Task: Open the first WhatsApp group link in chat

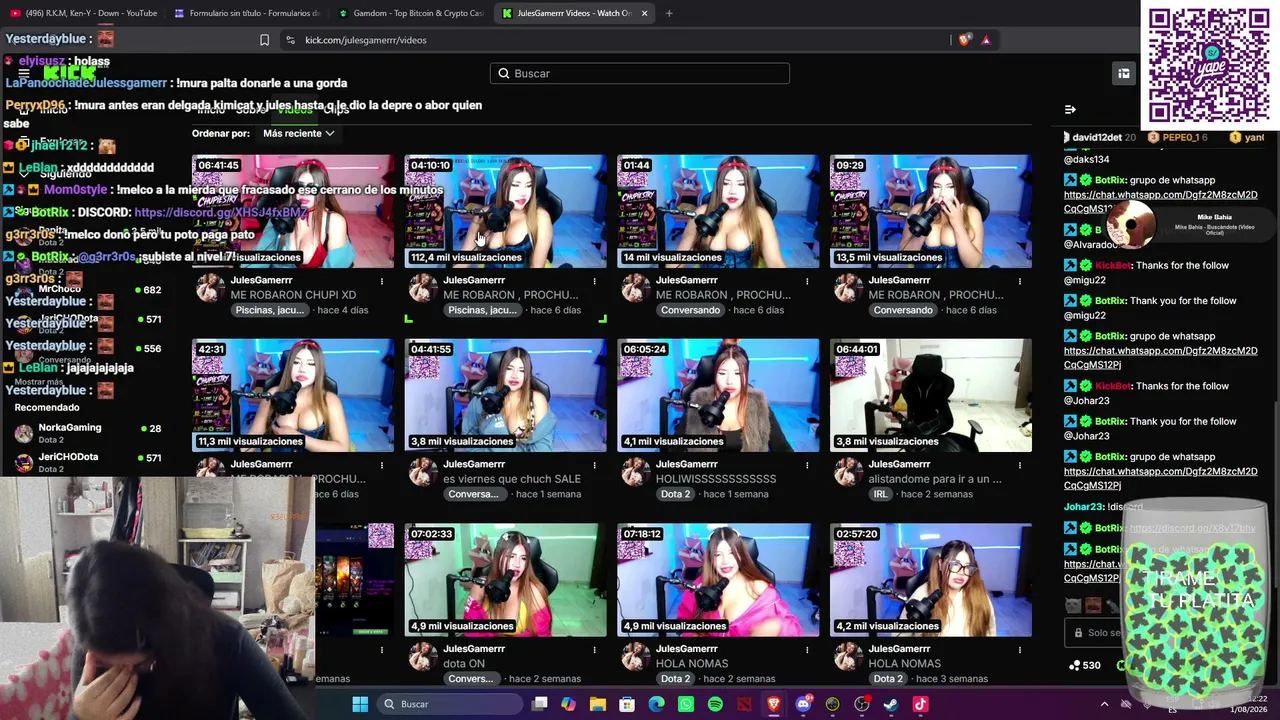Action: tap(1160, 201)
